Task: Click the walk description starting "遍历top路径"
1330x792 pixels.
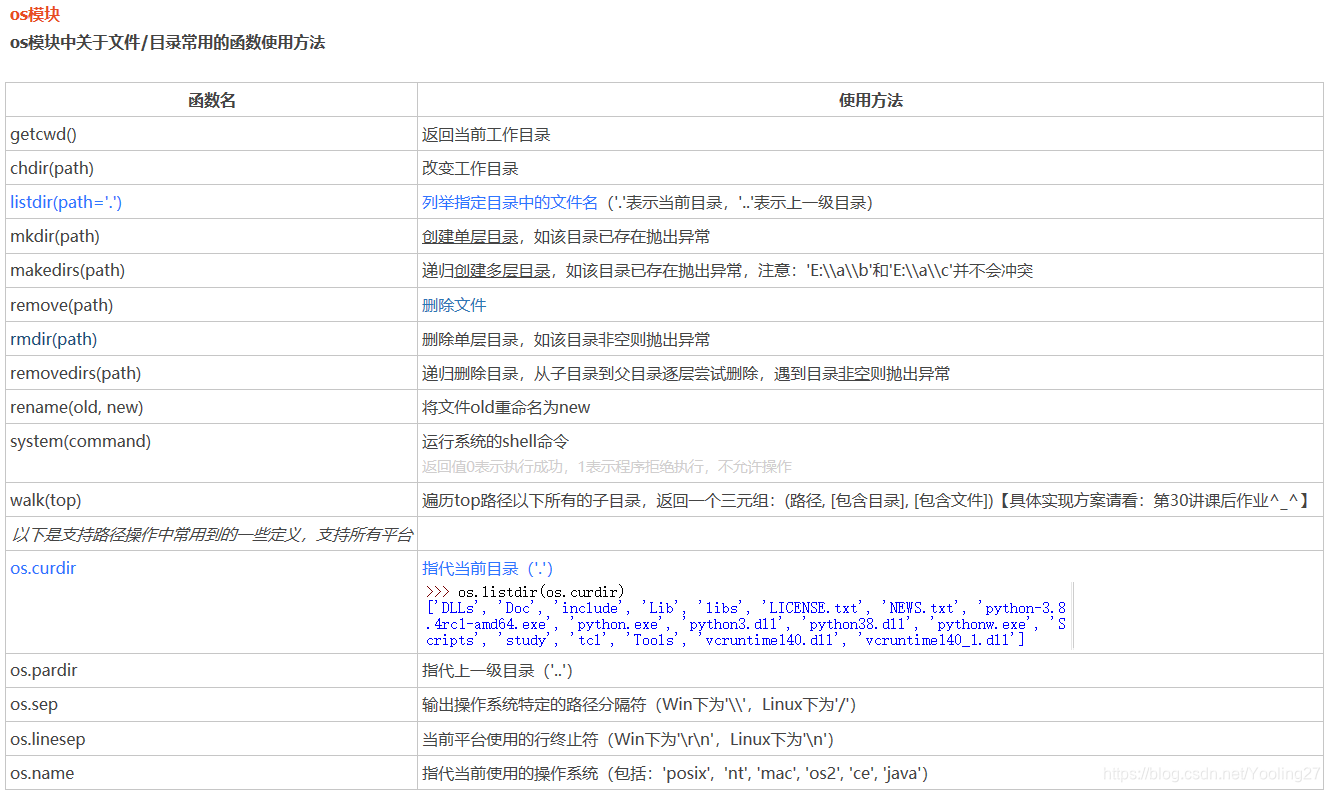Action: (866, 500)
